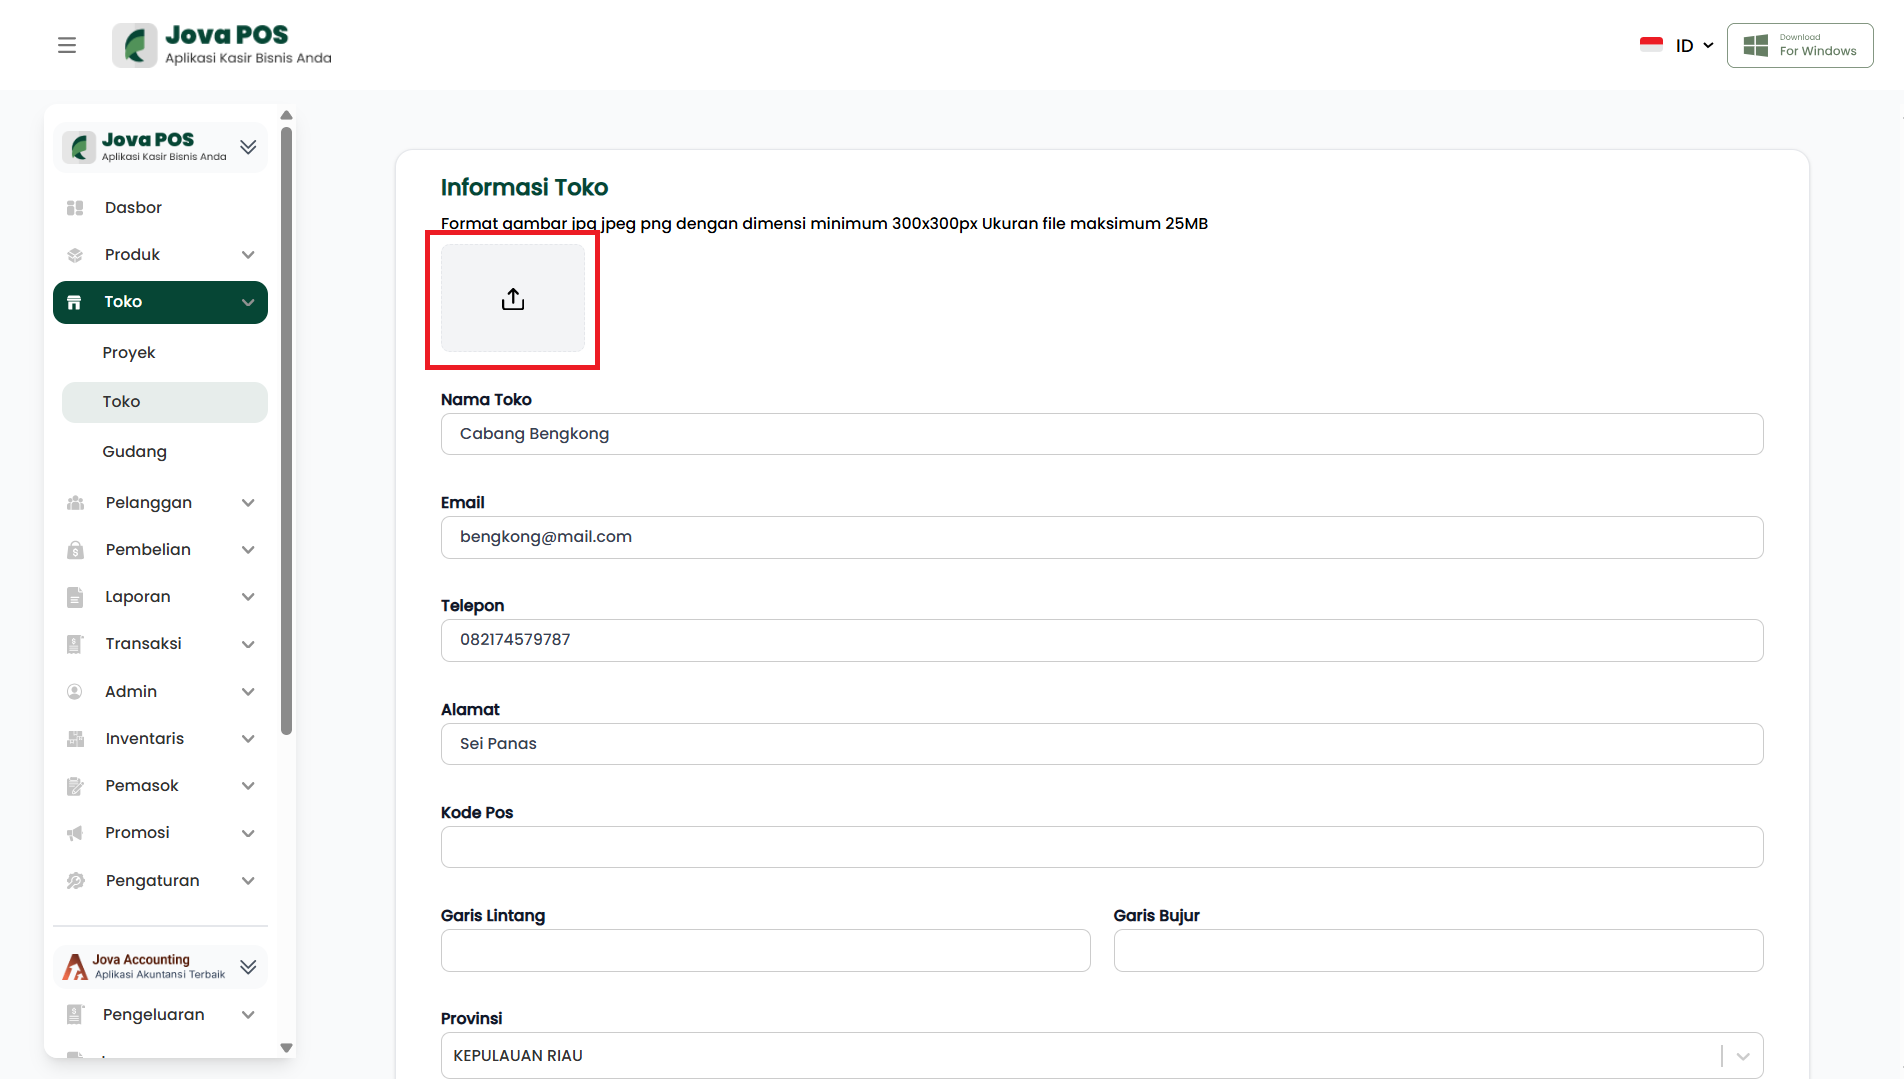Click the Windows logo download icon
This screenshot has width=1904, height=1079.
coord(1755,45)
